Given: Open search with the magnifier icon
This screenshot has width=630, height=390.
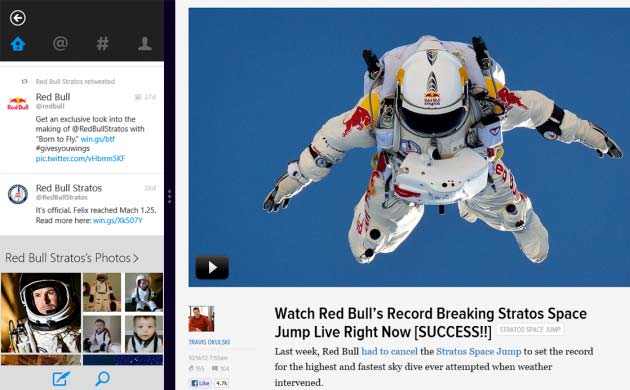Looking at the screenshot, I should pyautogui.click(x=102, y=378).
